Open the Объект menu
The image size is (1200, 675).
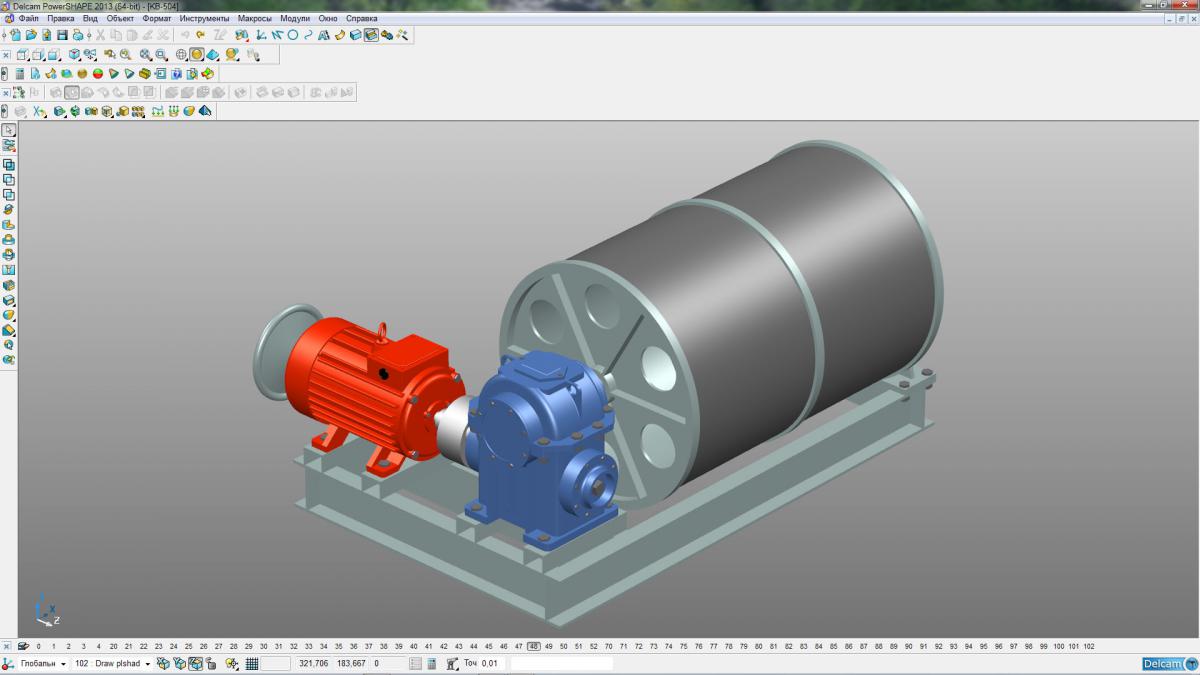(x=120, y=18)
